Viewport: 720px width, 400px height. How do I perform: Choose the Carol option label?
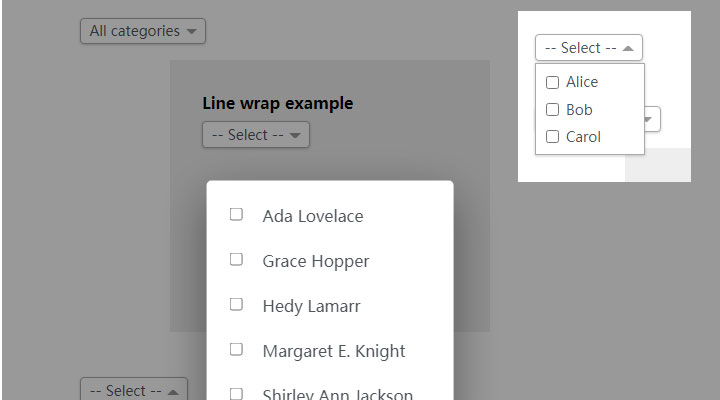(x=583, y=137)
